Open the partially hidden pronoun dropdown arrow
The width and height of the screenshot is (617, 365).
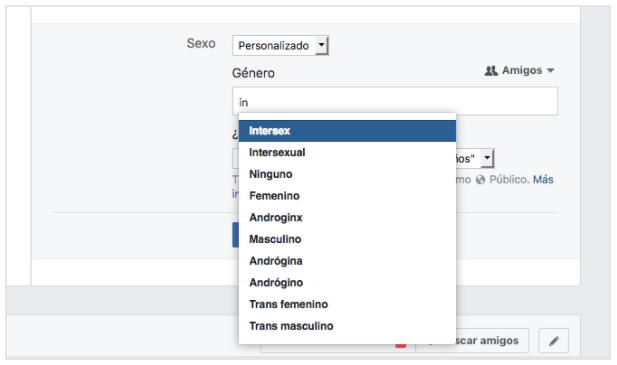[x=487, y=159]
